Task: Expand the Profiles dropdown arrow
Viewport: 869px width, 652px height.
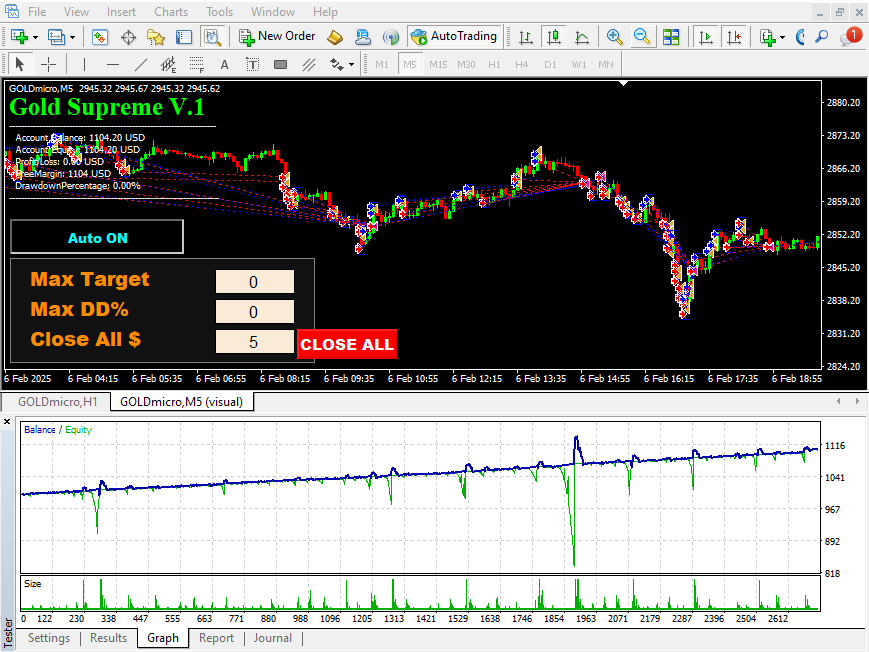Action: 73,38
